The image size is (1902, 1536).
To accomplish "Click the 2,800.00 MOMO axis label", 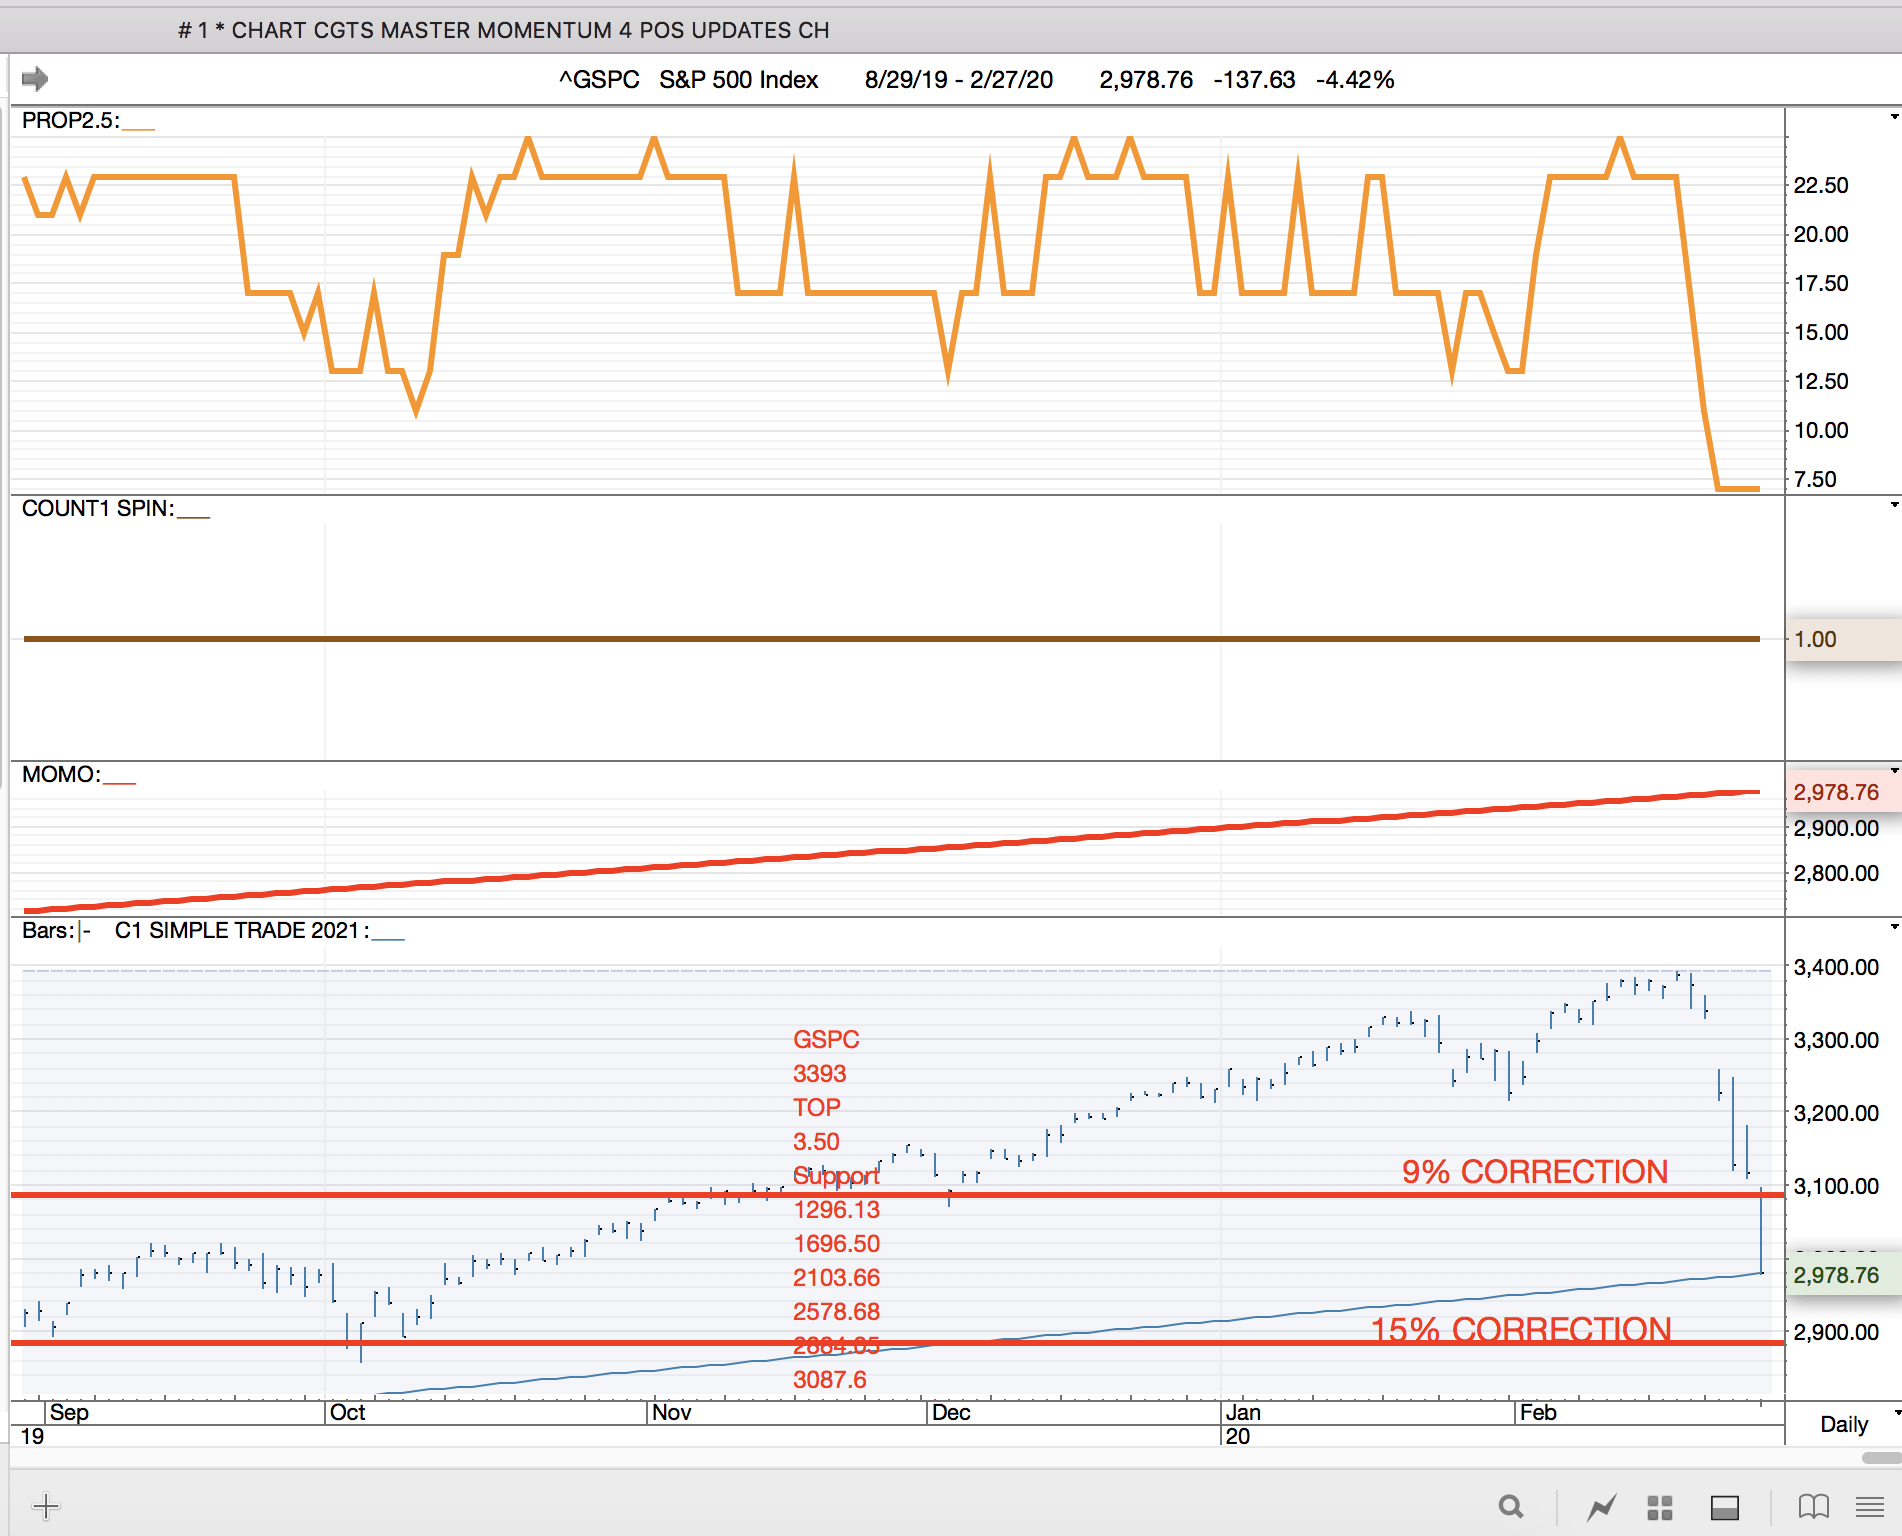I will 1836,873.
